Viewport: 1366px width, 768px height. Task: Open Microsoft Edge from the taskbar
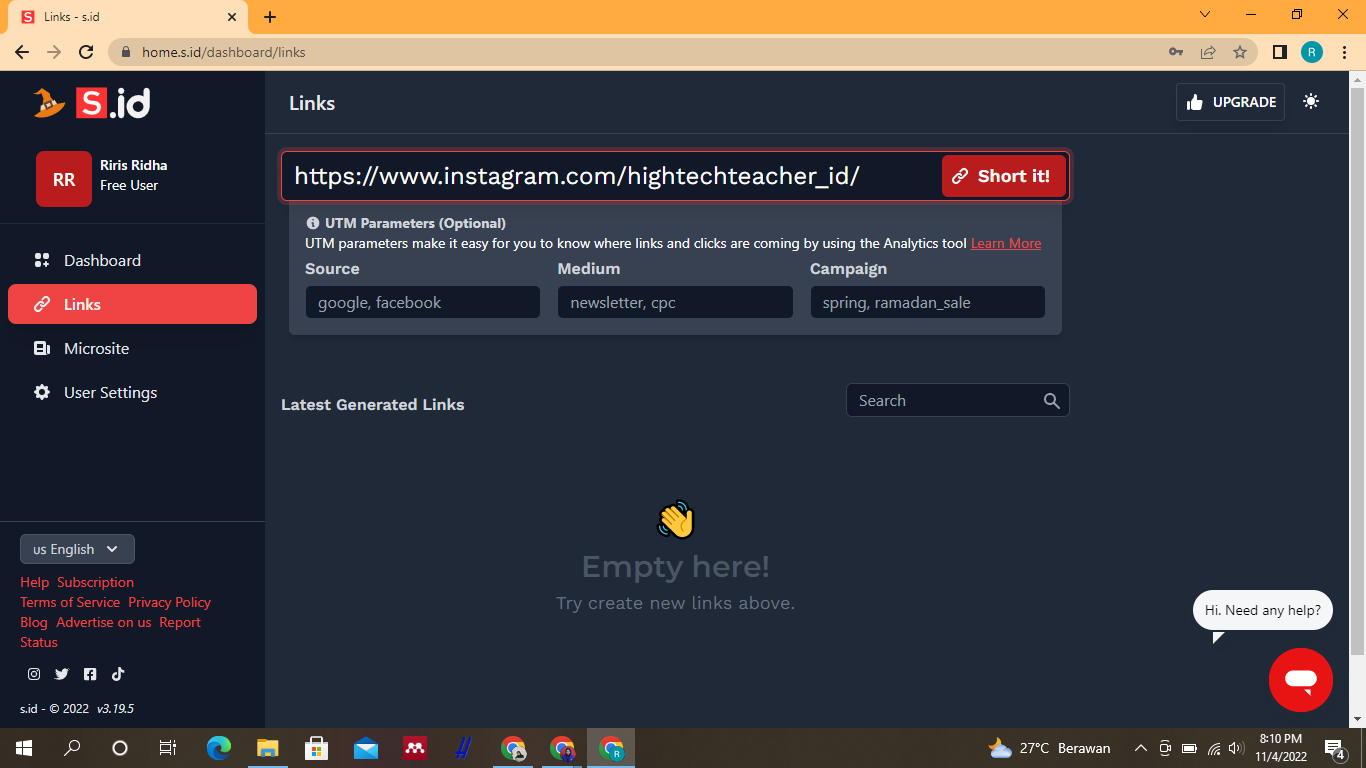point(218,748)
